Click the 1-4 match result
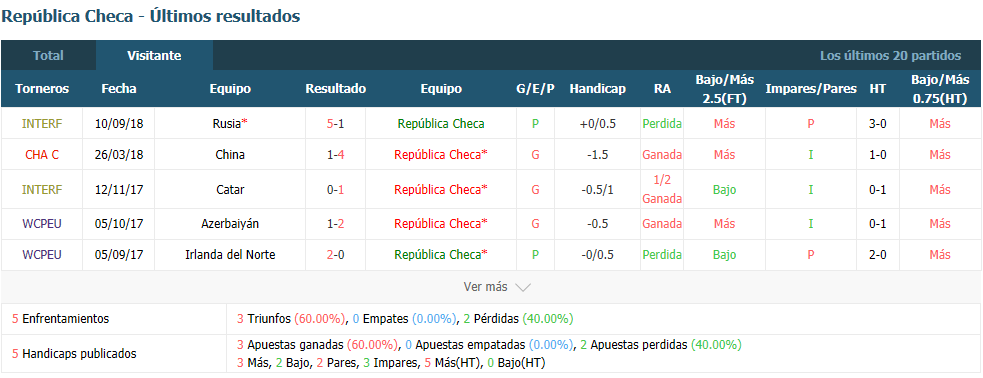Image resolution: width=983 pixels, height=378 pixels. 335,154
